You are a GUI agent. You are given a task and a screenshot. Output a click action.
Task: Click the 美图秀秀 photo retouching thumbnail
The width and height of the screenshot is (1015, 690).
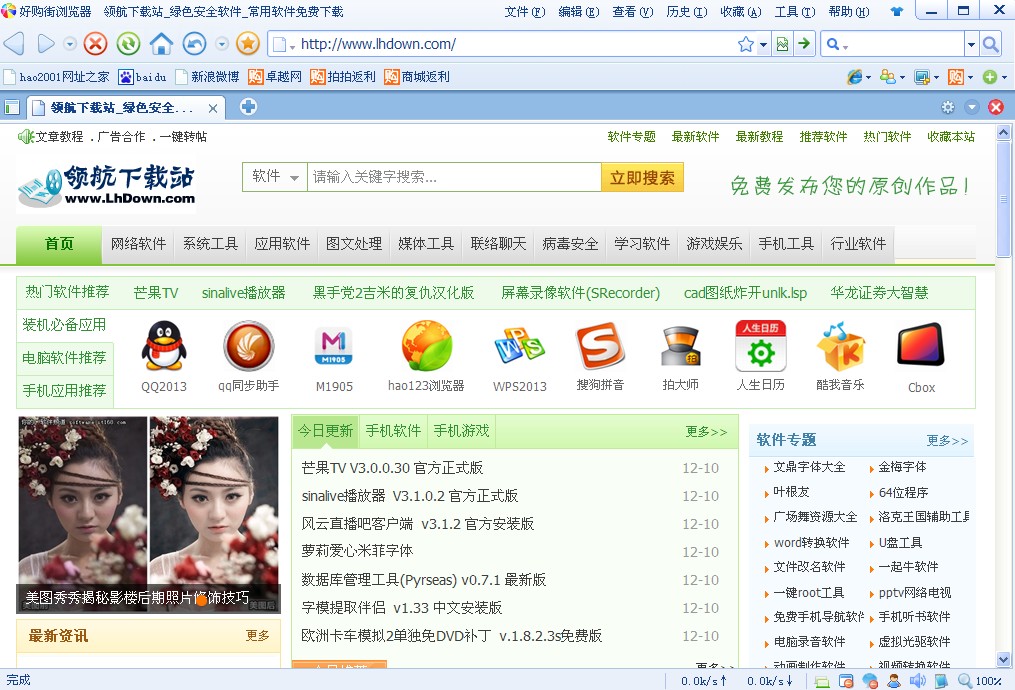coord(148,515)
